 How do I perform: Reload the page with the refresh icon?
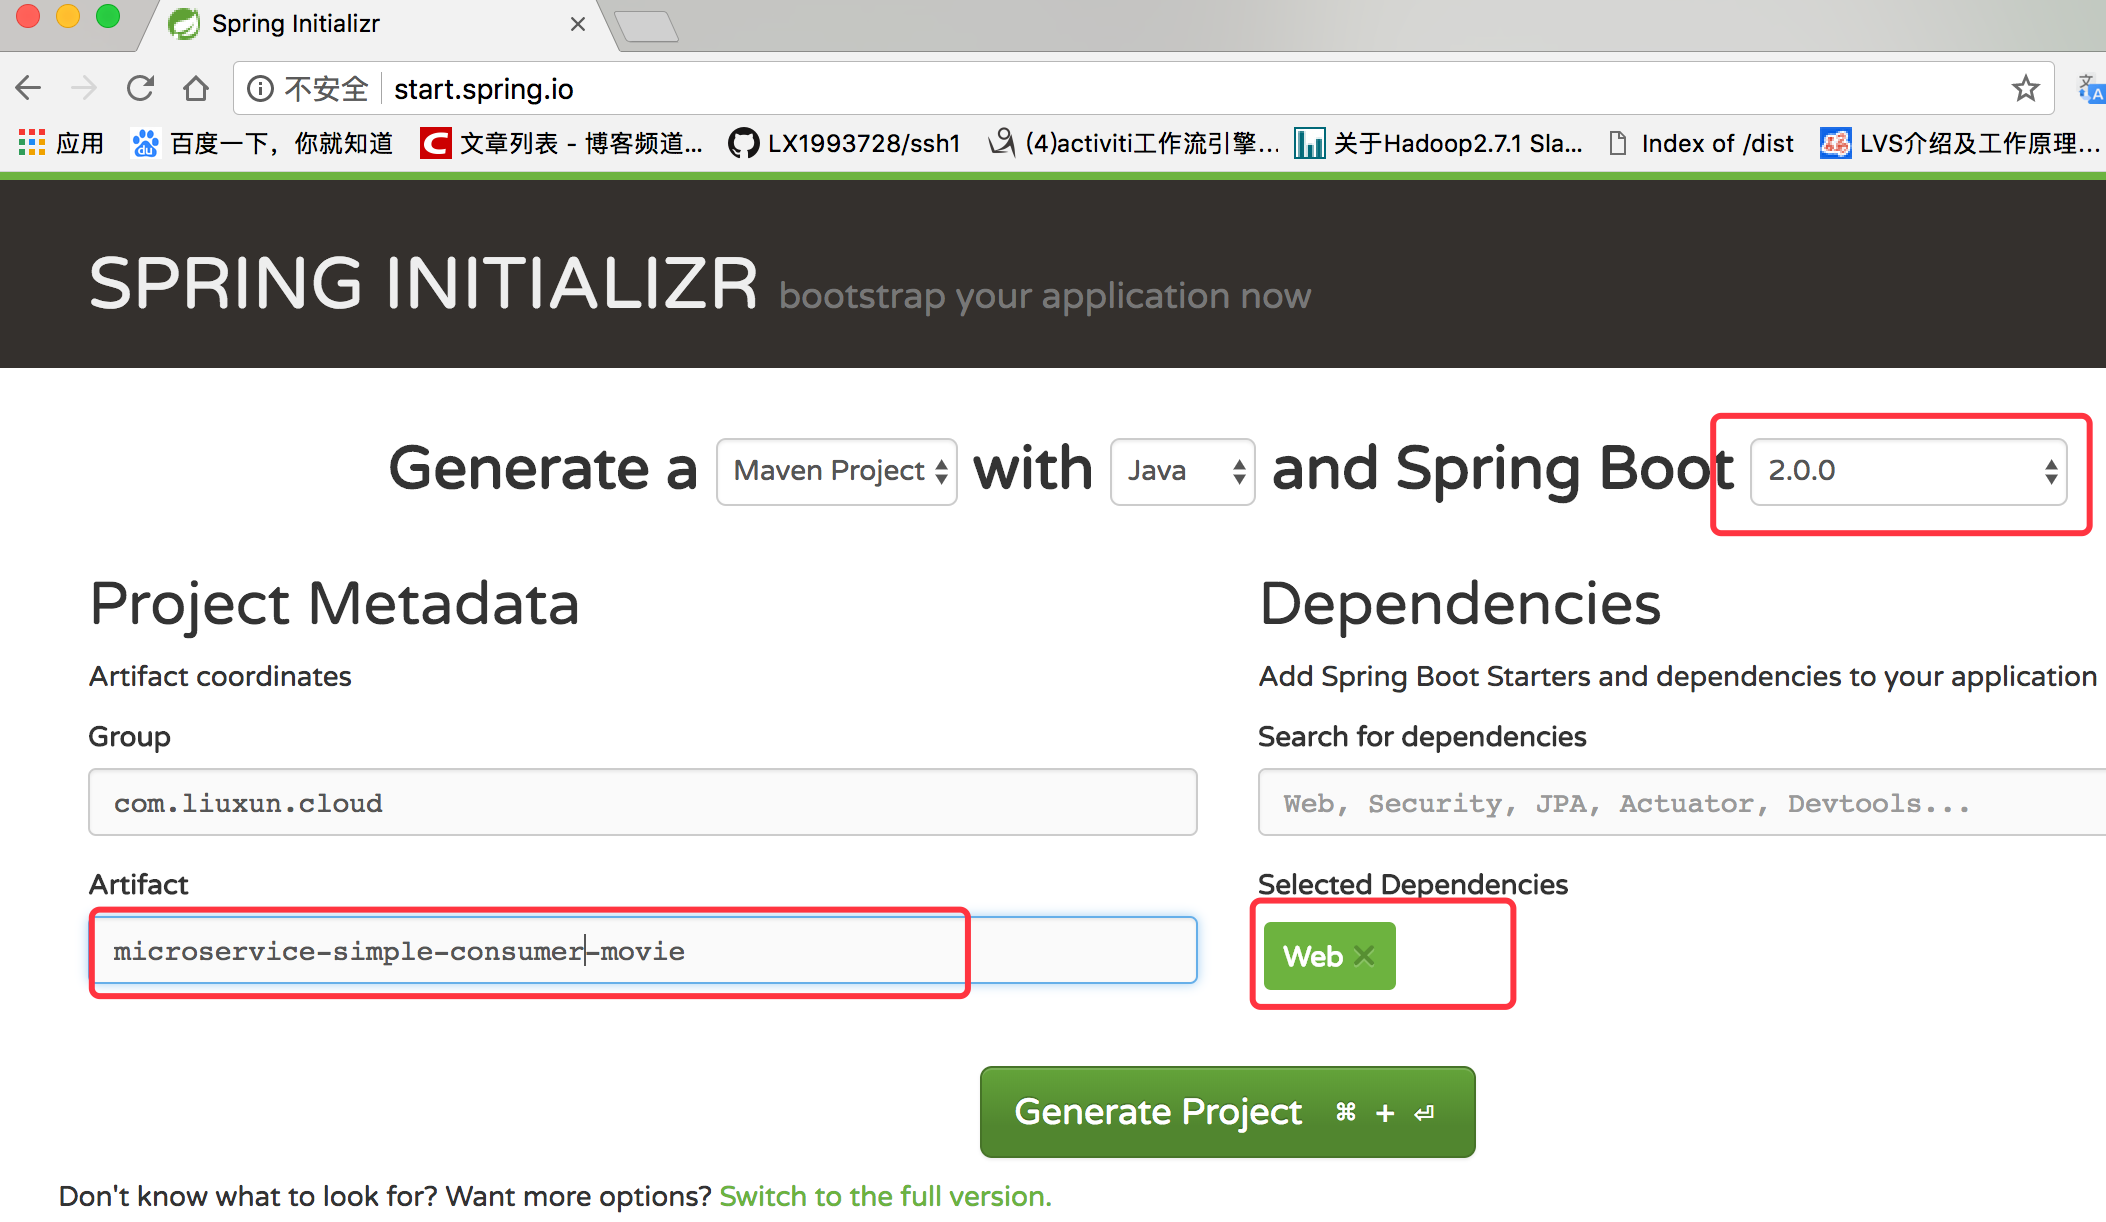[140, 89]
